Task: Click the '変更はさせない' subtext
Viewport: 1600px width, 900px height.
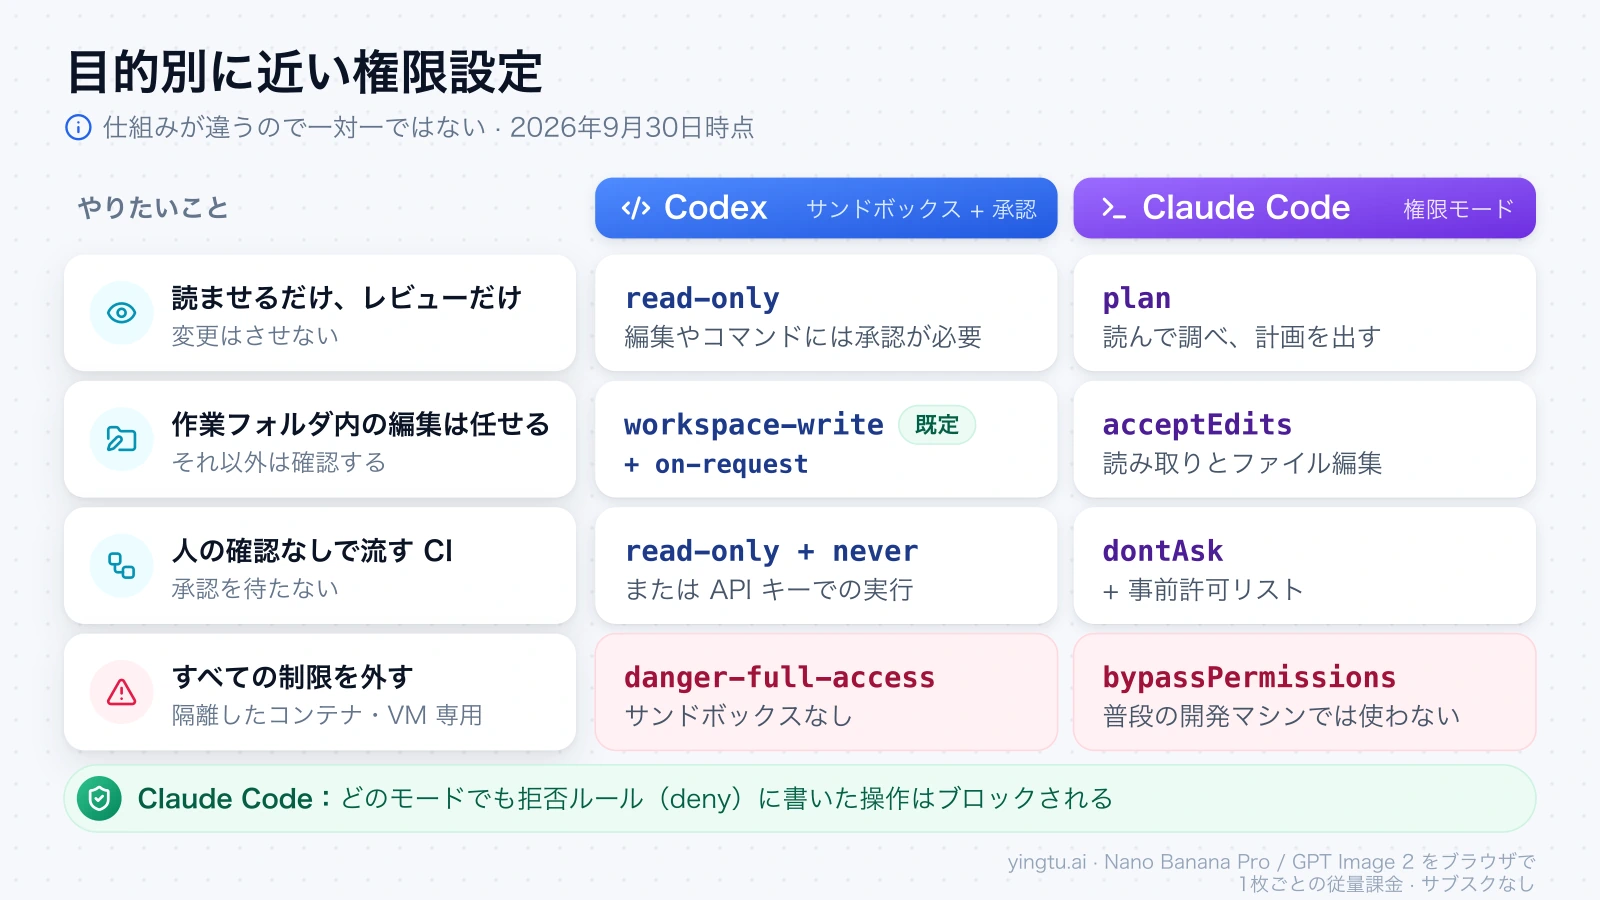Action: [x=255, y=336]
